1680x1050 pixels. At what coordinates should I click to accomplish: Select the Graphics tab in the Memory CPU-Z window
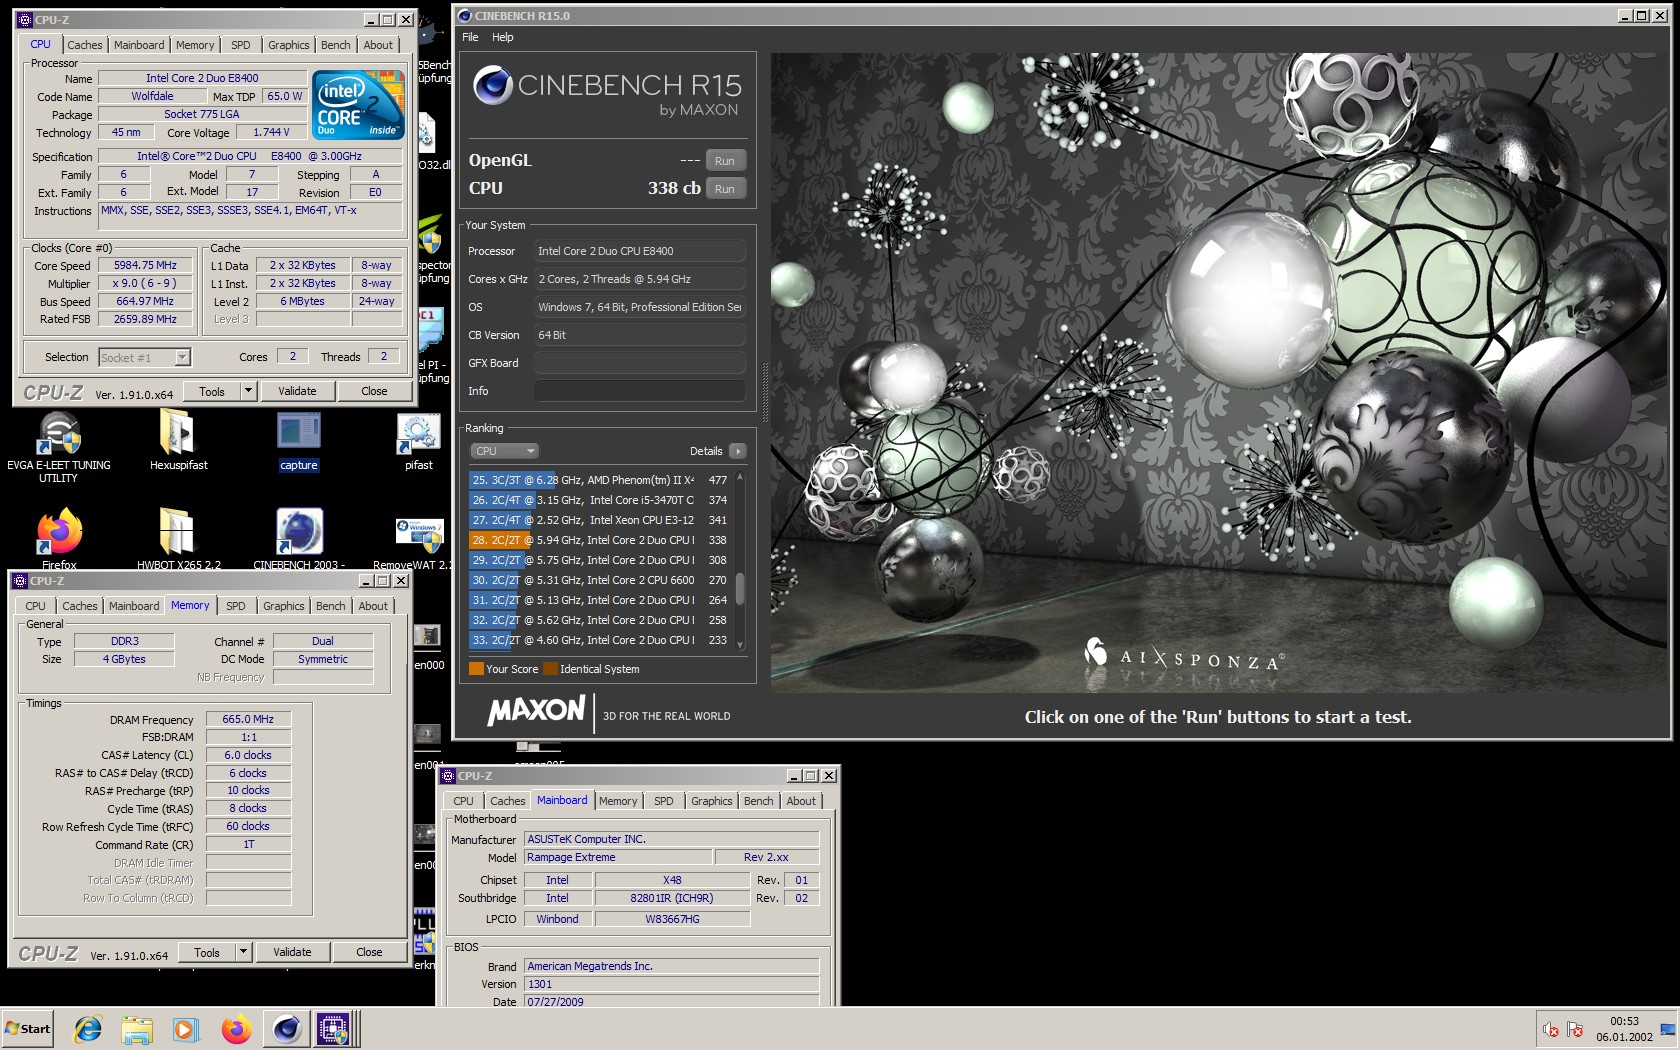[284, 606]
